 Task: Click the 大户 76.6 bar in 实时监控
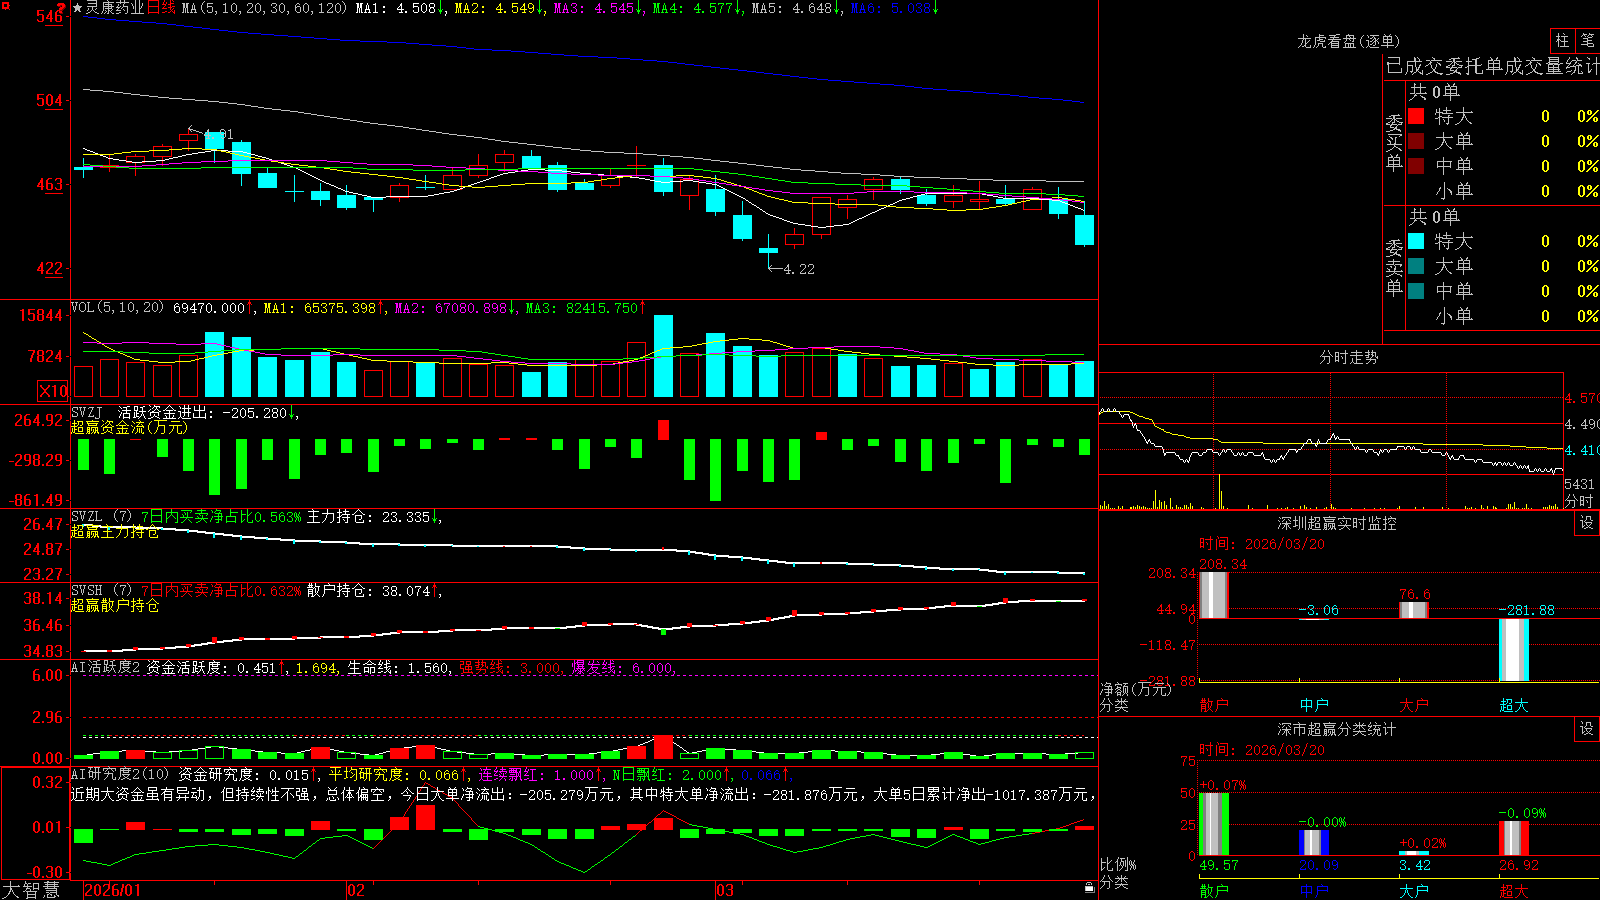pyautogui.click(x=1414, y=610)
